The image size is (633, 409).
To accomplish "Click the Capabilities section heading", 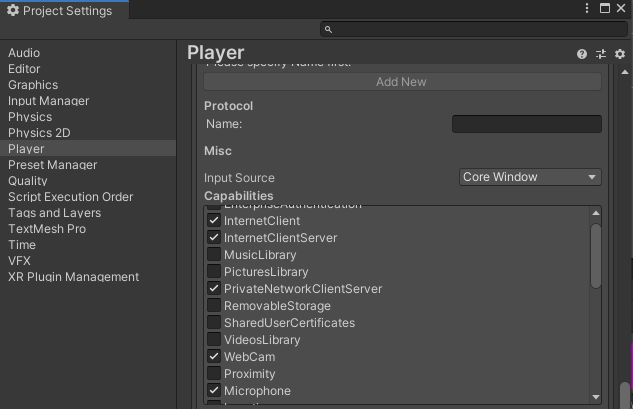I will click(x=239, y=196).
